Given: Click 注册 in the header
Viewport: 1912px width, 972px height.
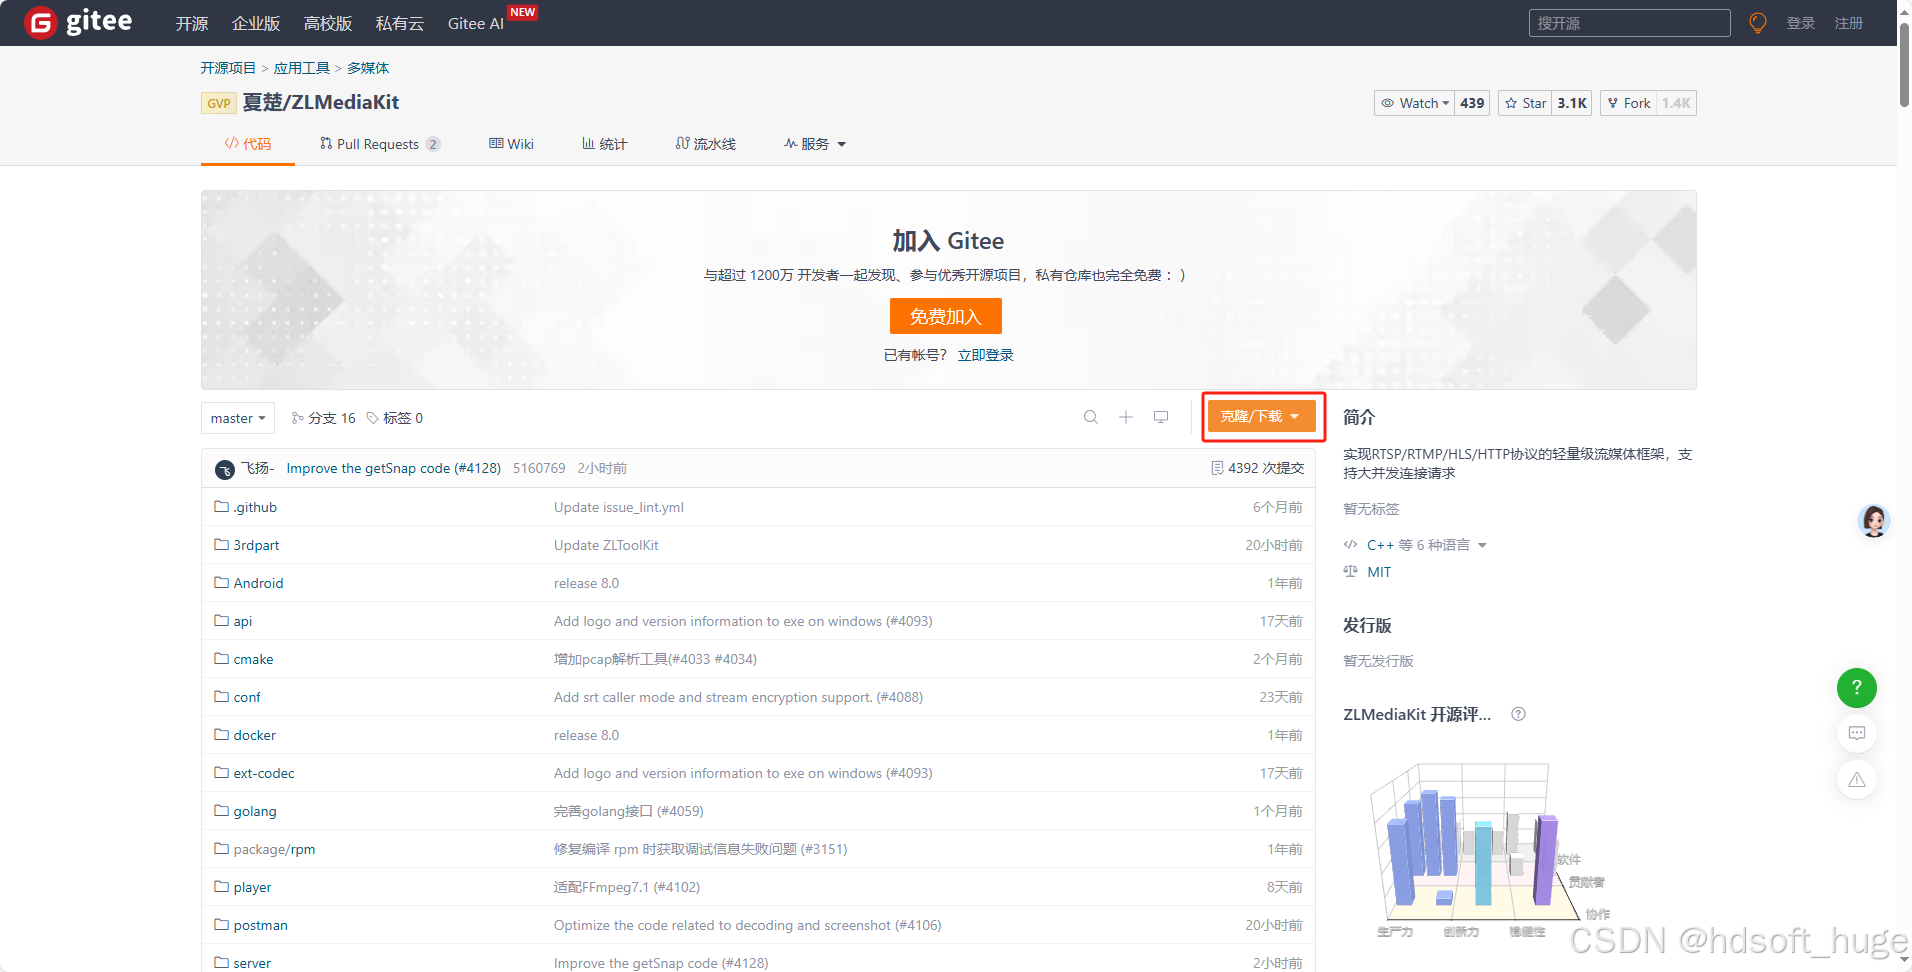Looking at the screenshot, I should [1849, 23].
